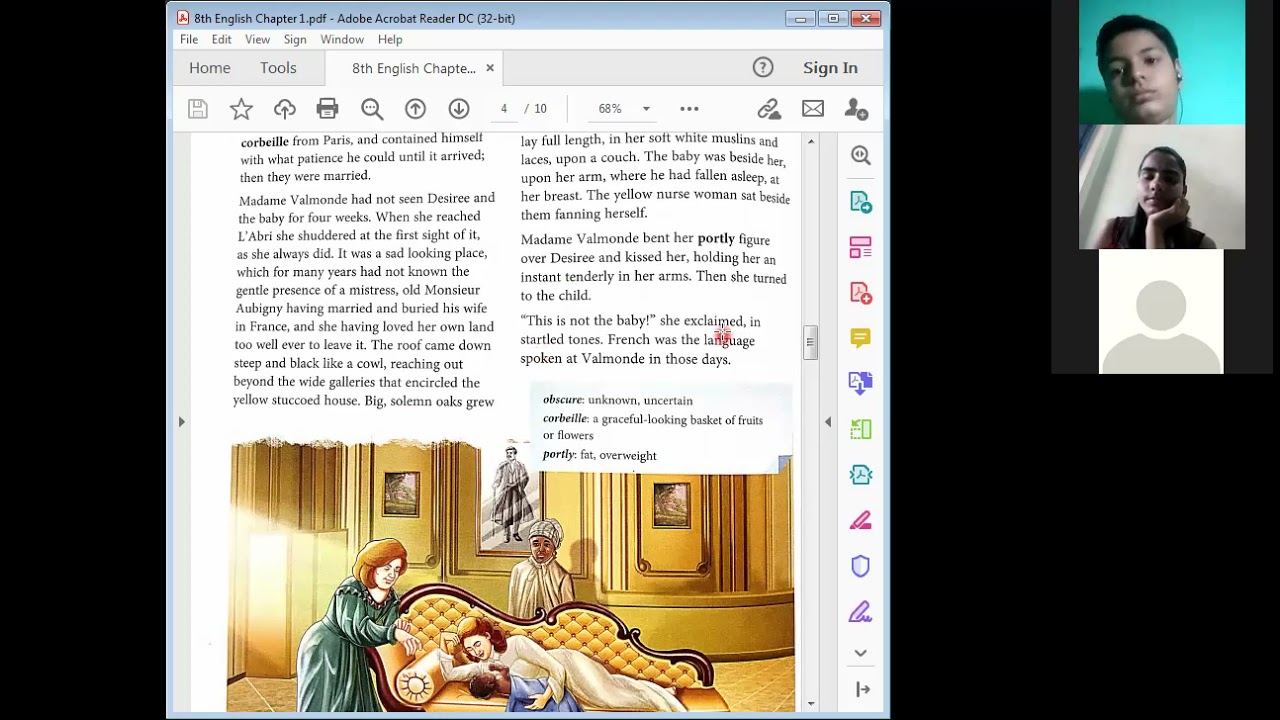Switch to the Tools tab
The width and height of the screenshot is (1280, 720).
tap(278, 68)
